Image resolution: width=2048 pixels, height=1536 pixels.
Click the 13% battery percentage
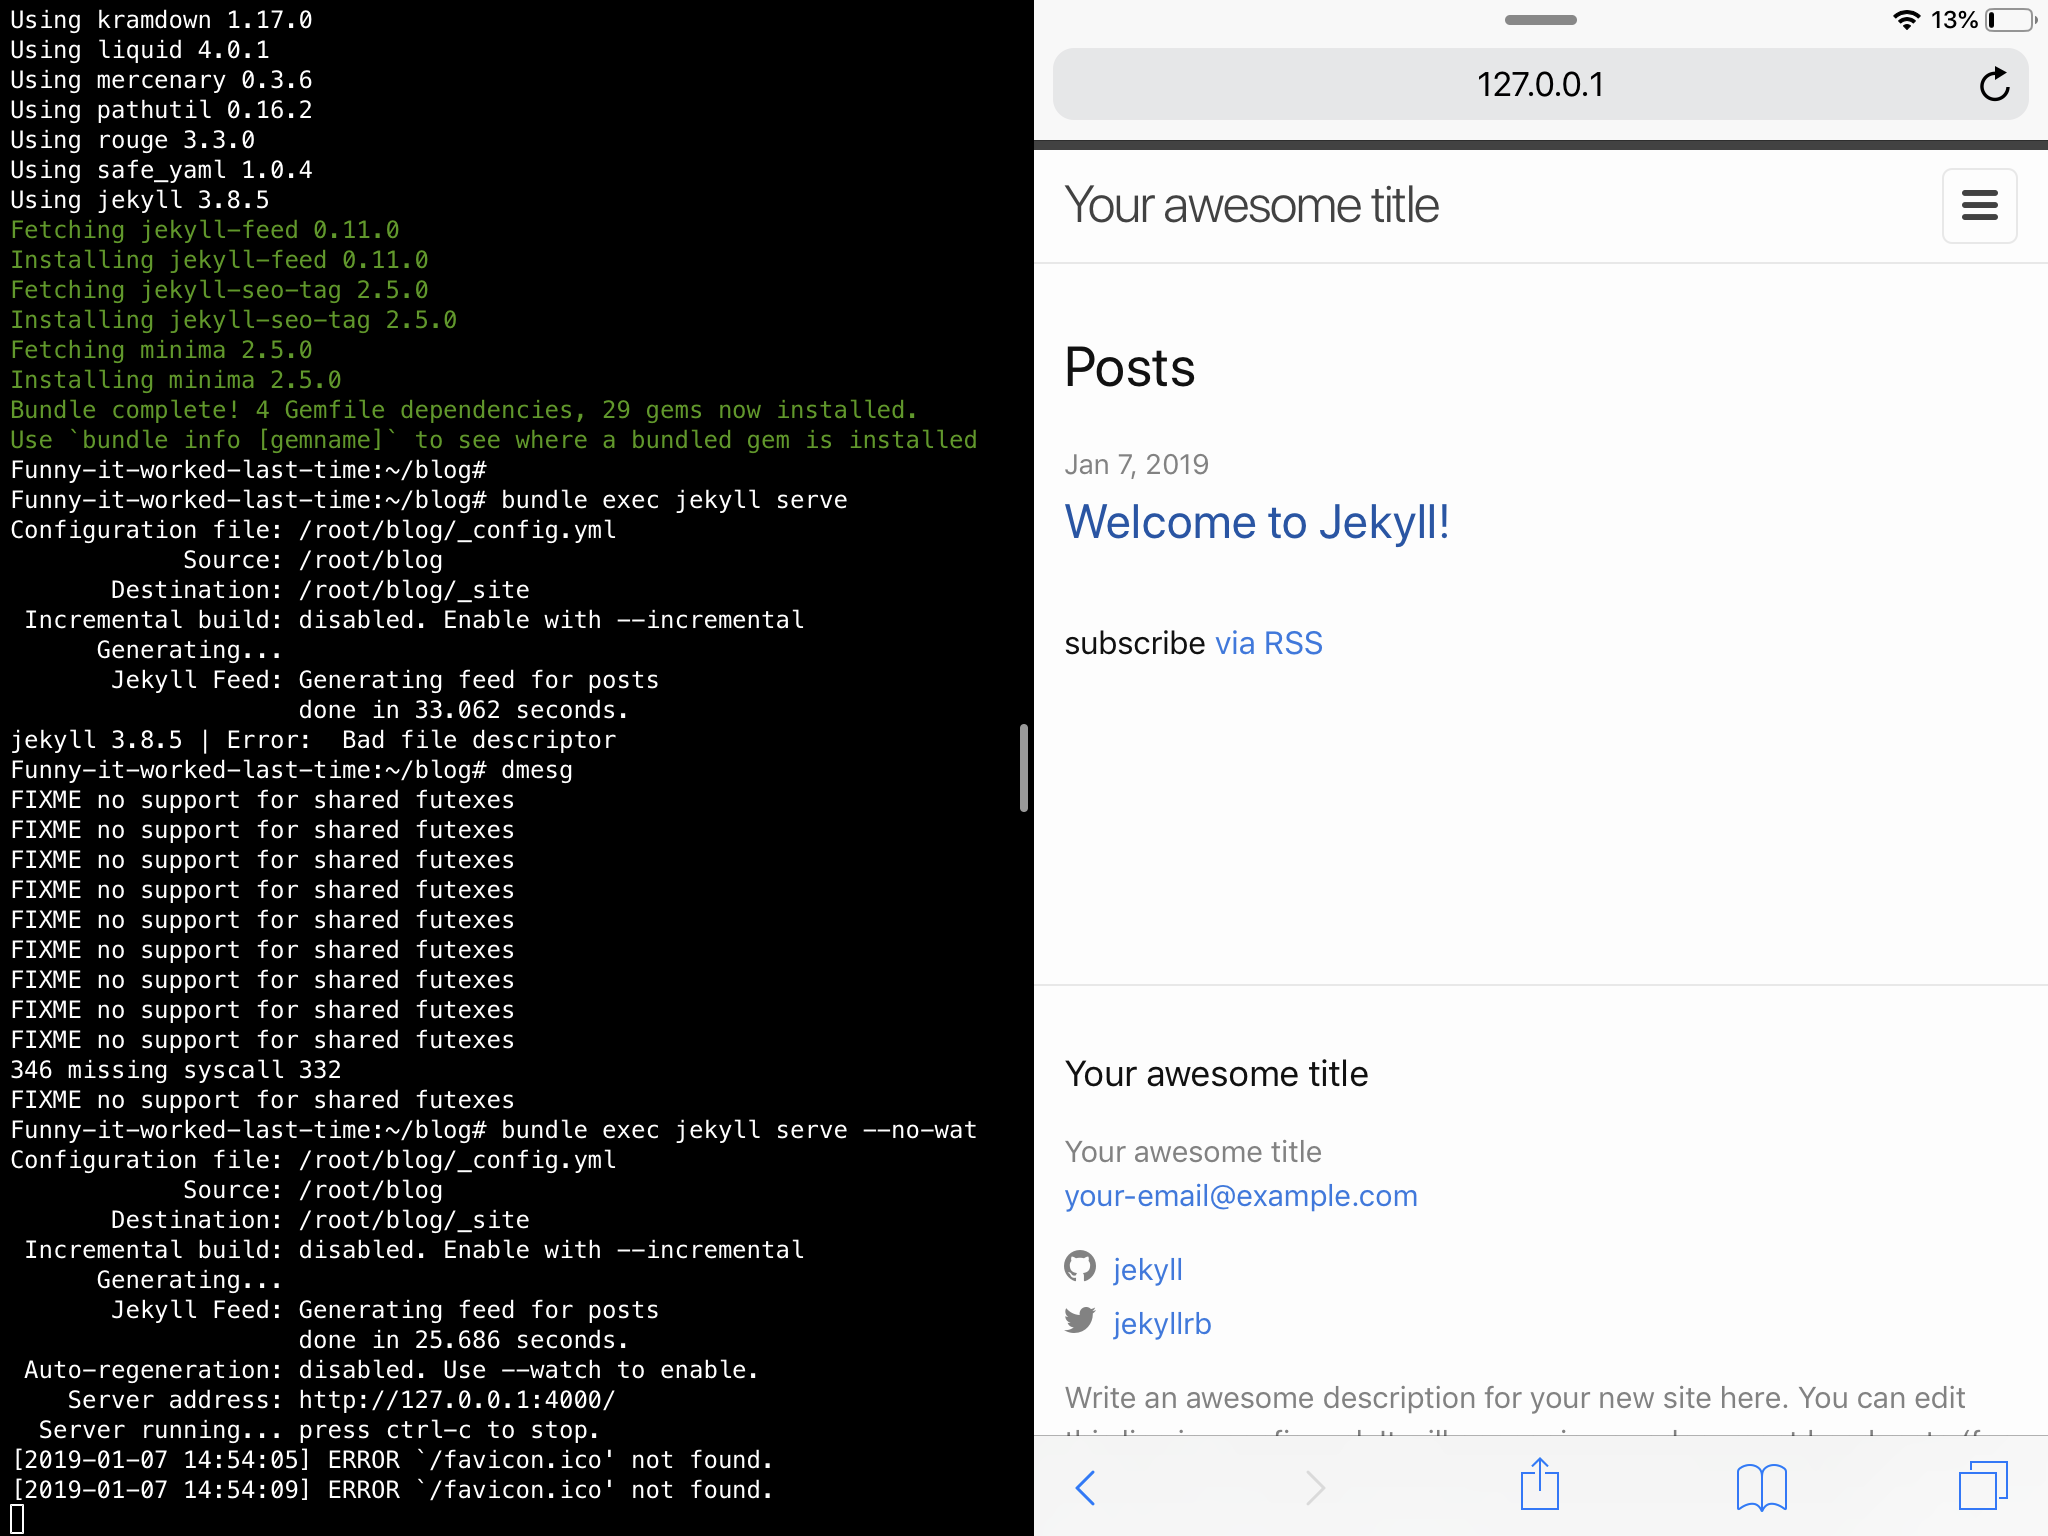[1954, 20]
